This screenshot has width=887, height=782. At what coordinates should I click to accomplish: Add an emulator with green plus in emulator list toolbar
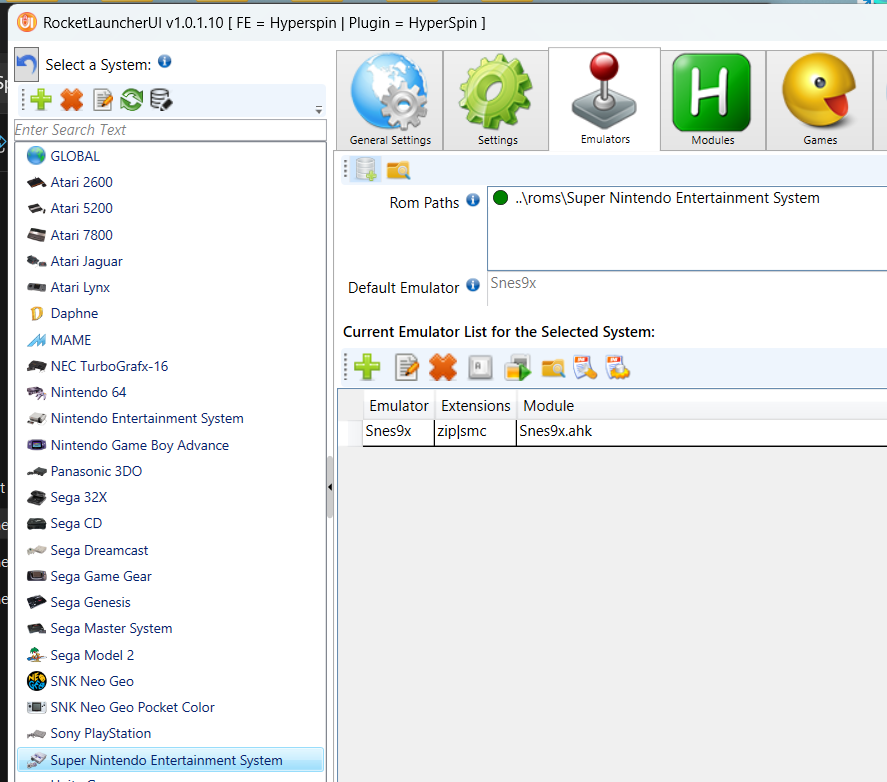coord(367,367)
